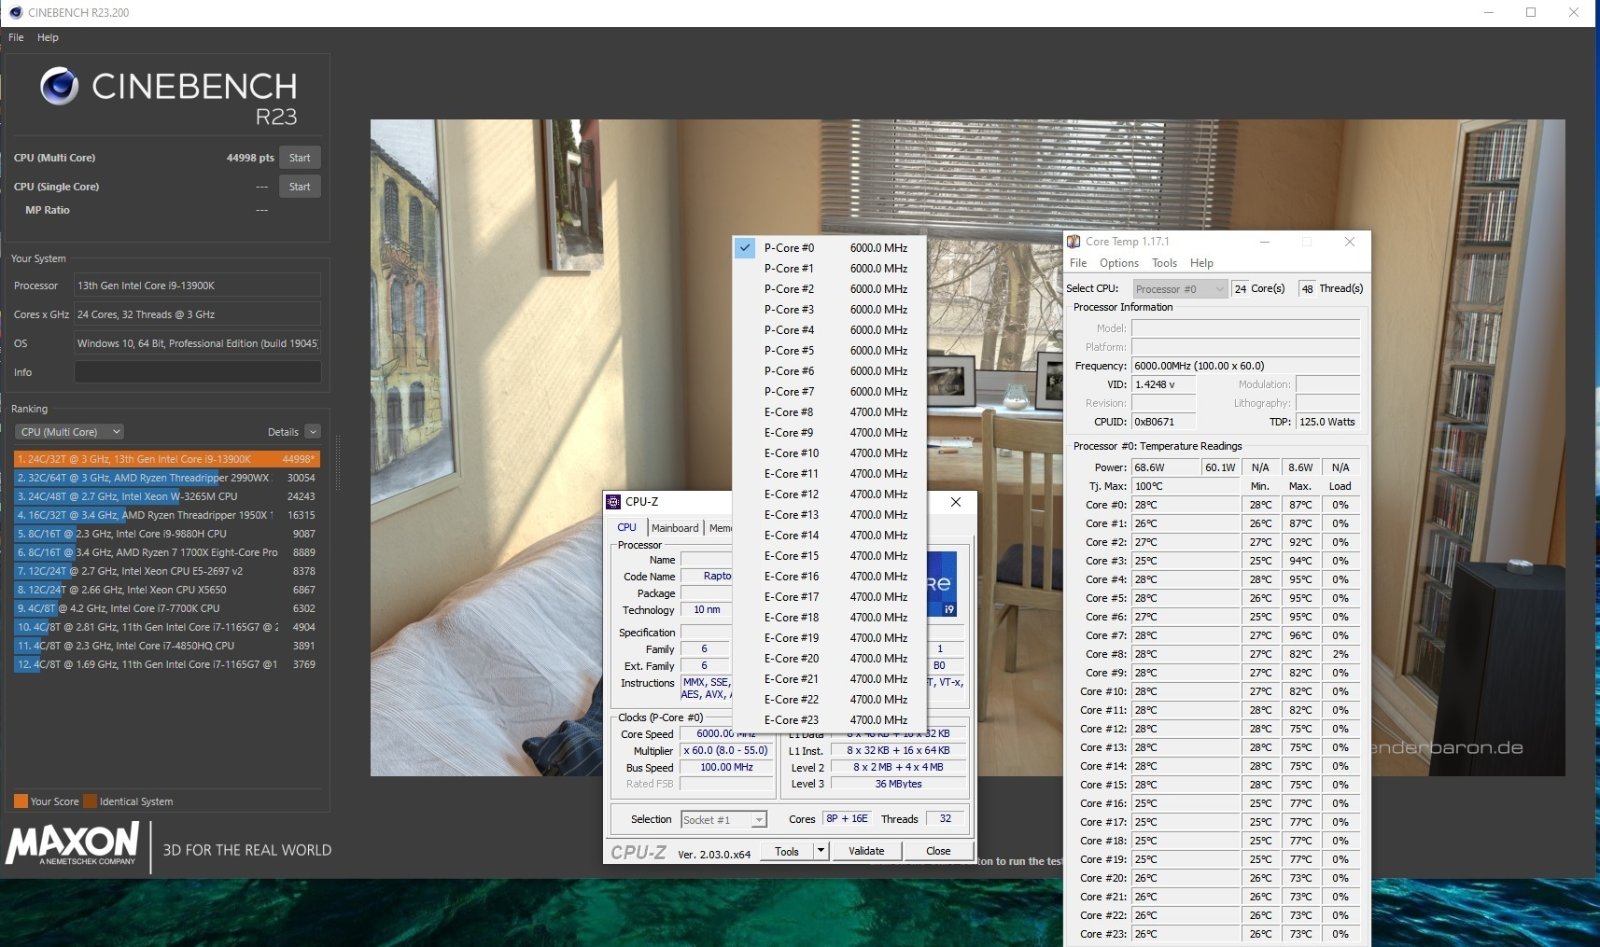Screen dimensions: 1600x947
Task: Click the orange Your Score legend swatch
Action: tap(21, 801)
